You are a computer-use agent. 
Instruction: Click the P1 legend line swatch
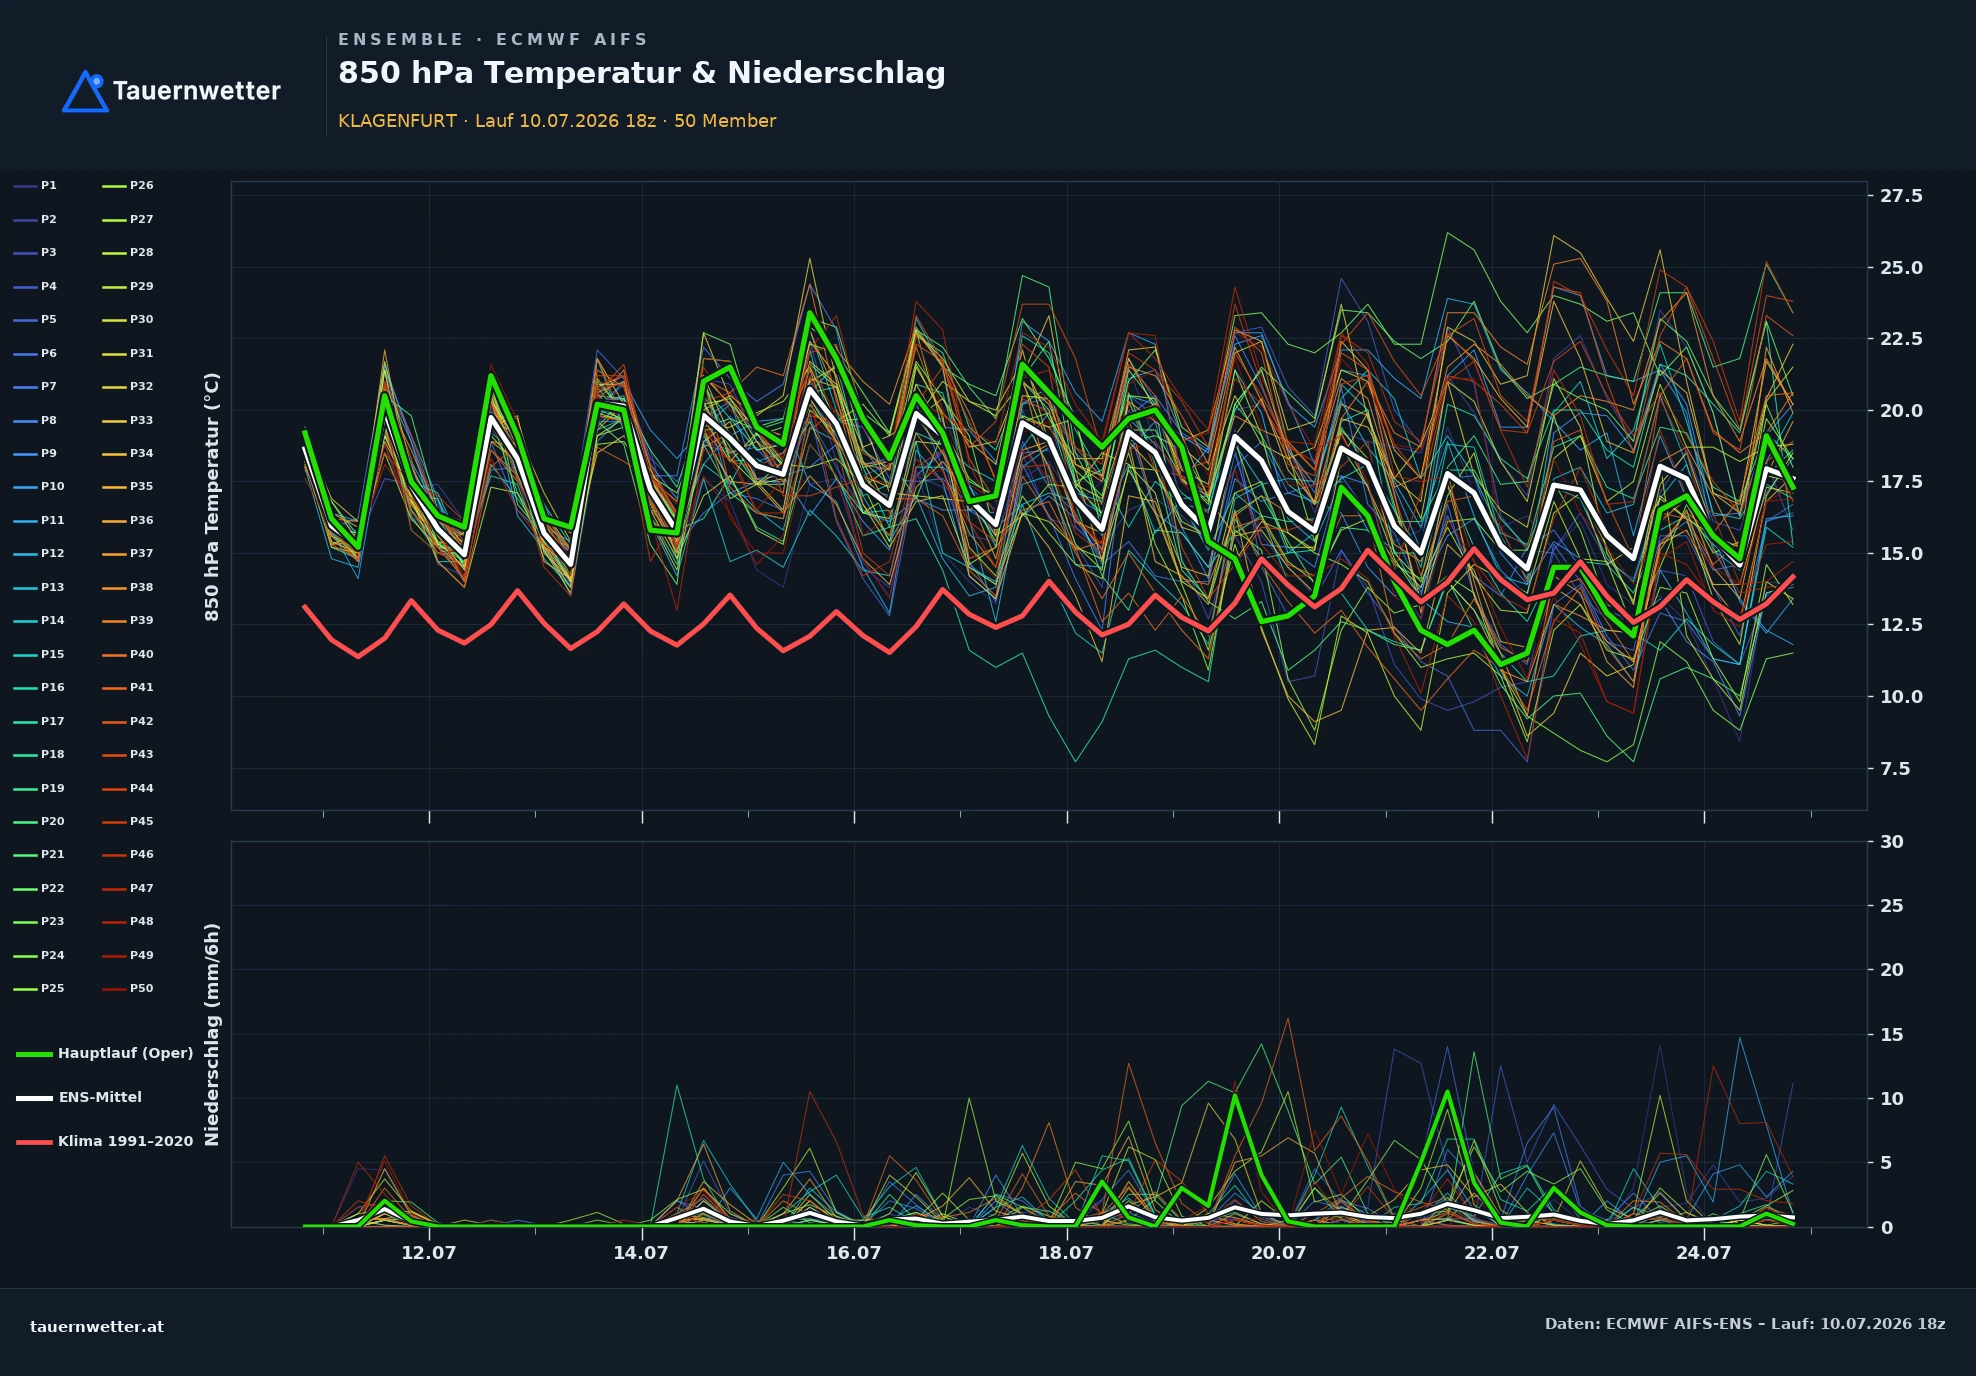tap(25, 186)
